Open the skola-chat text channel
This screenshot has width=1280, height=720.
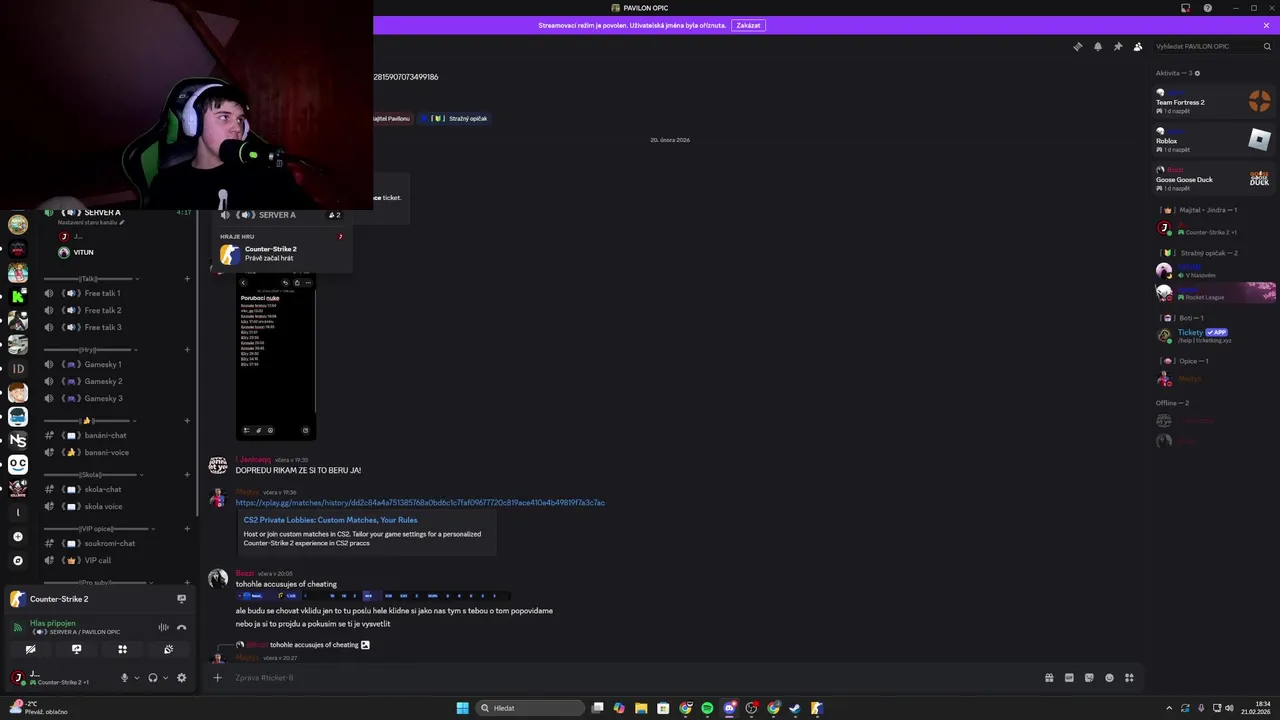tap(118, 489)
